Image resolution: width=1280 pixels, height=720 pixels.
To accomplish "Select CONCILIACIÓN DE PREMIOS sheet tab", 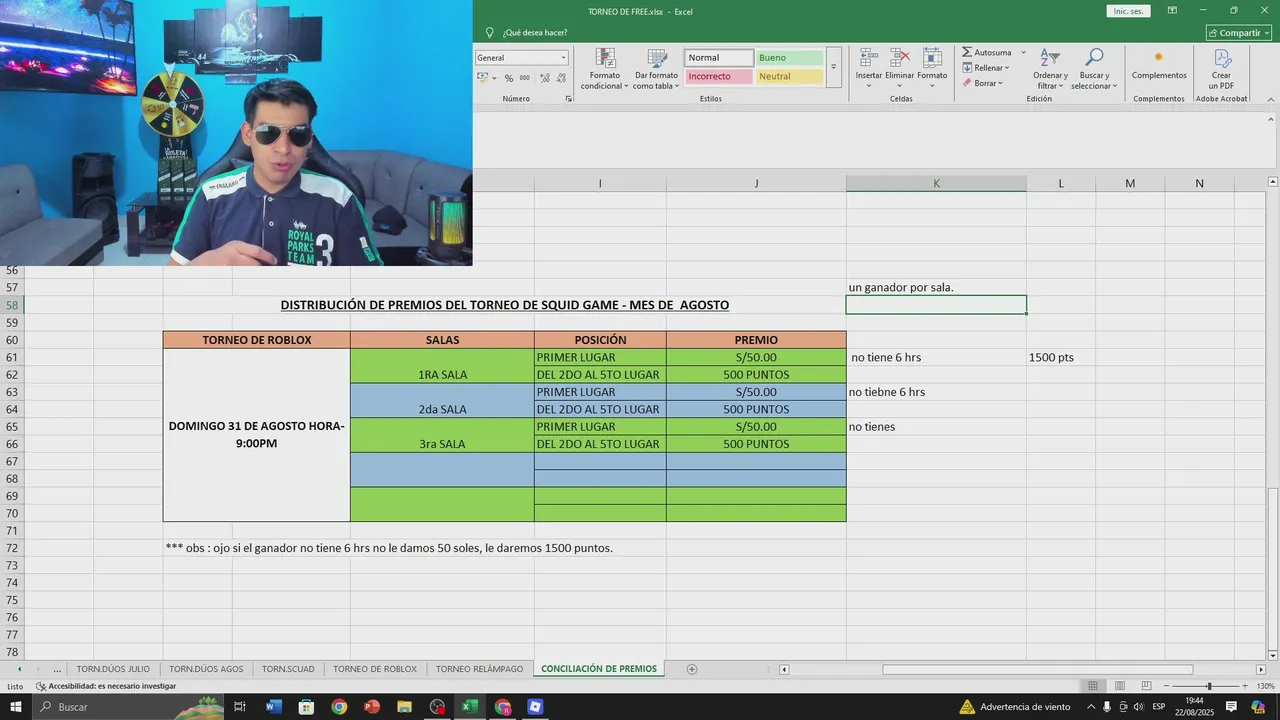I will coord(599,669).
